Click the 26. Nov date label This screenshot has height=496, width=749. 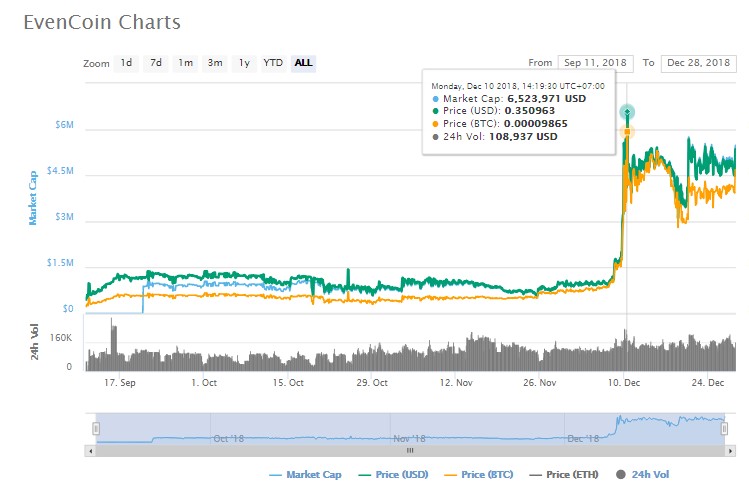point(540,383)
